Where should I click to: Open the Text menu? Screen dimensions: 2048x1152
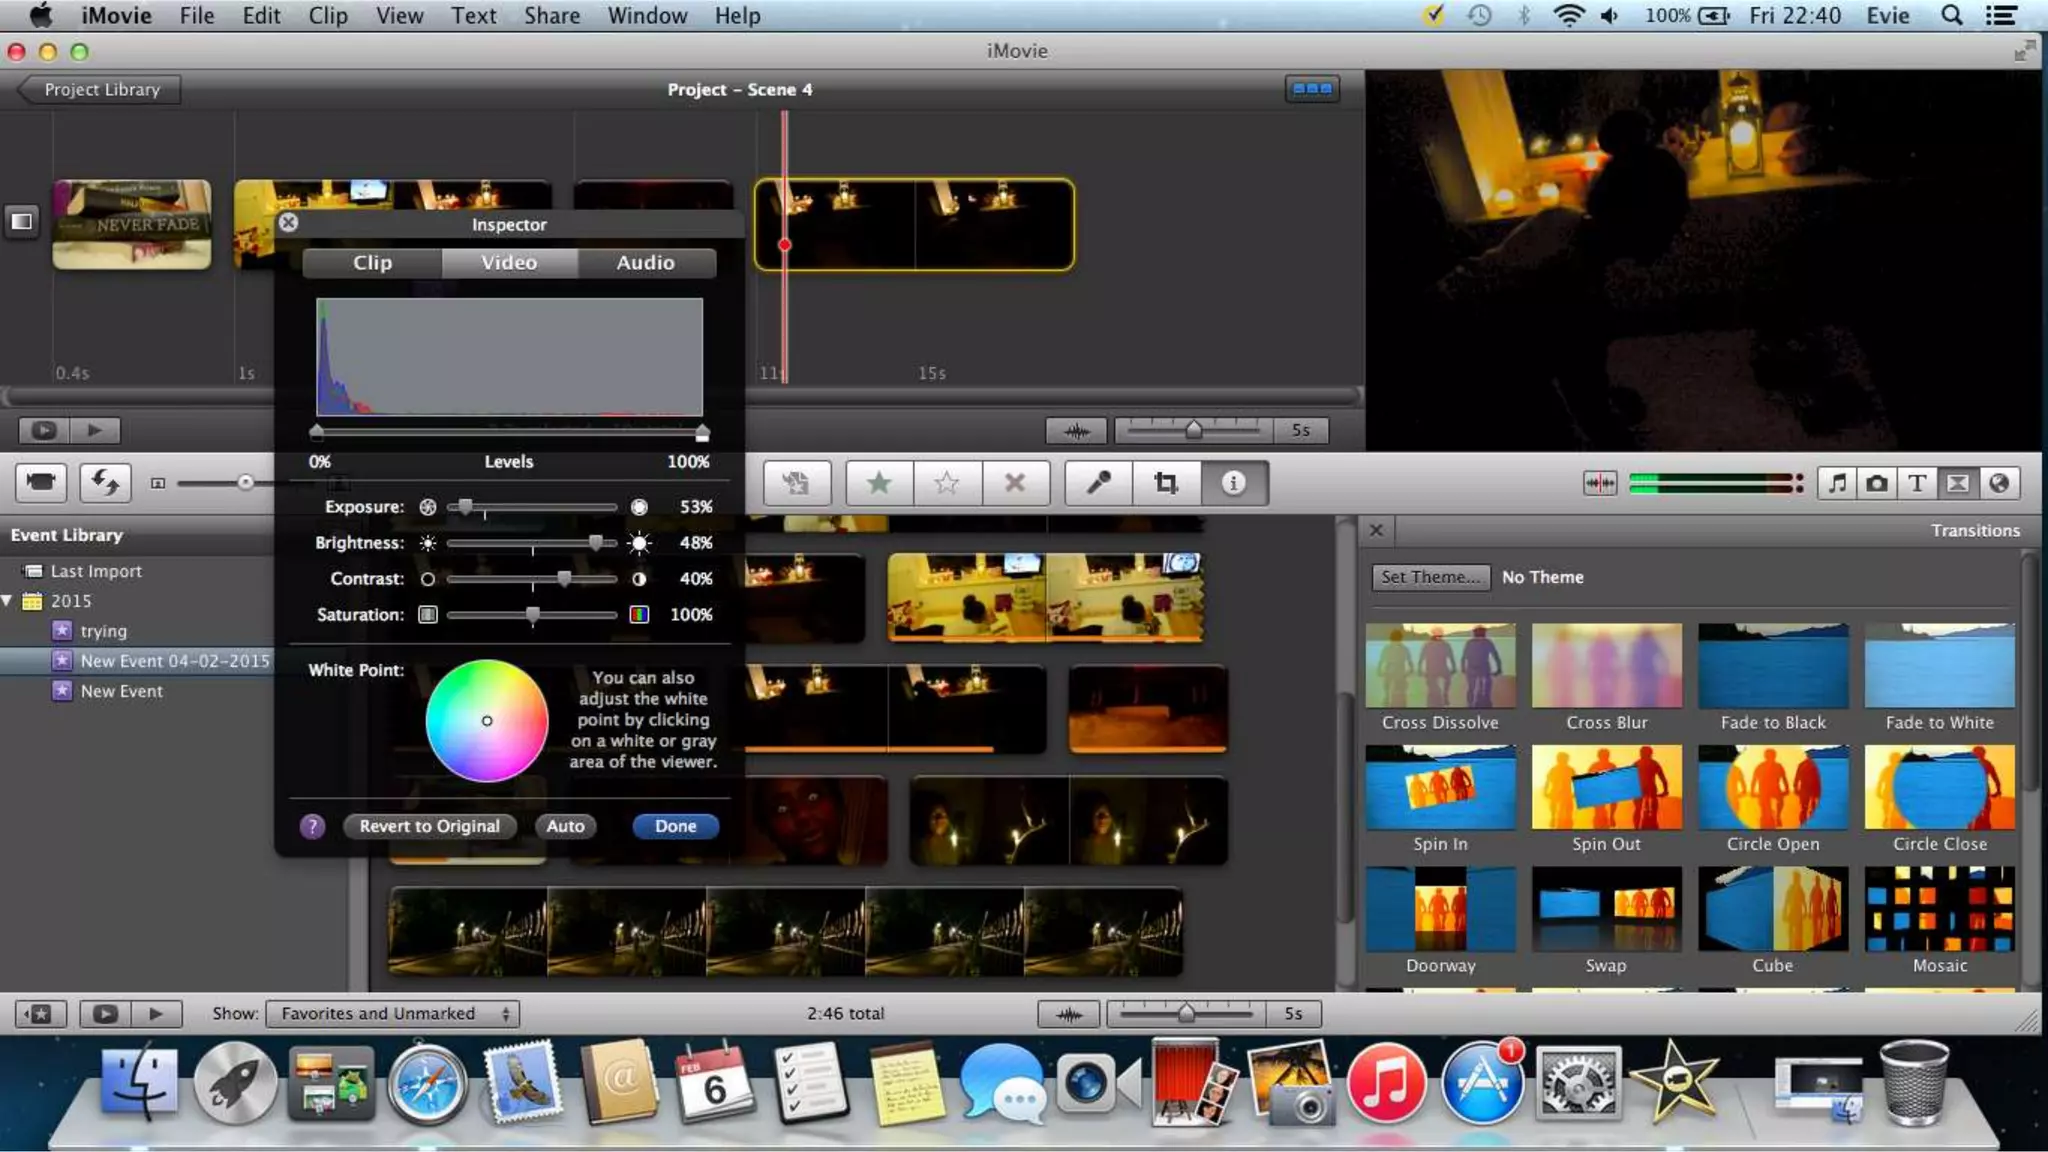click(473, 16)
